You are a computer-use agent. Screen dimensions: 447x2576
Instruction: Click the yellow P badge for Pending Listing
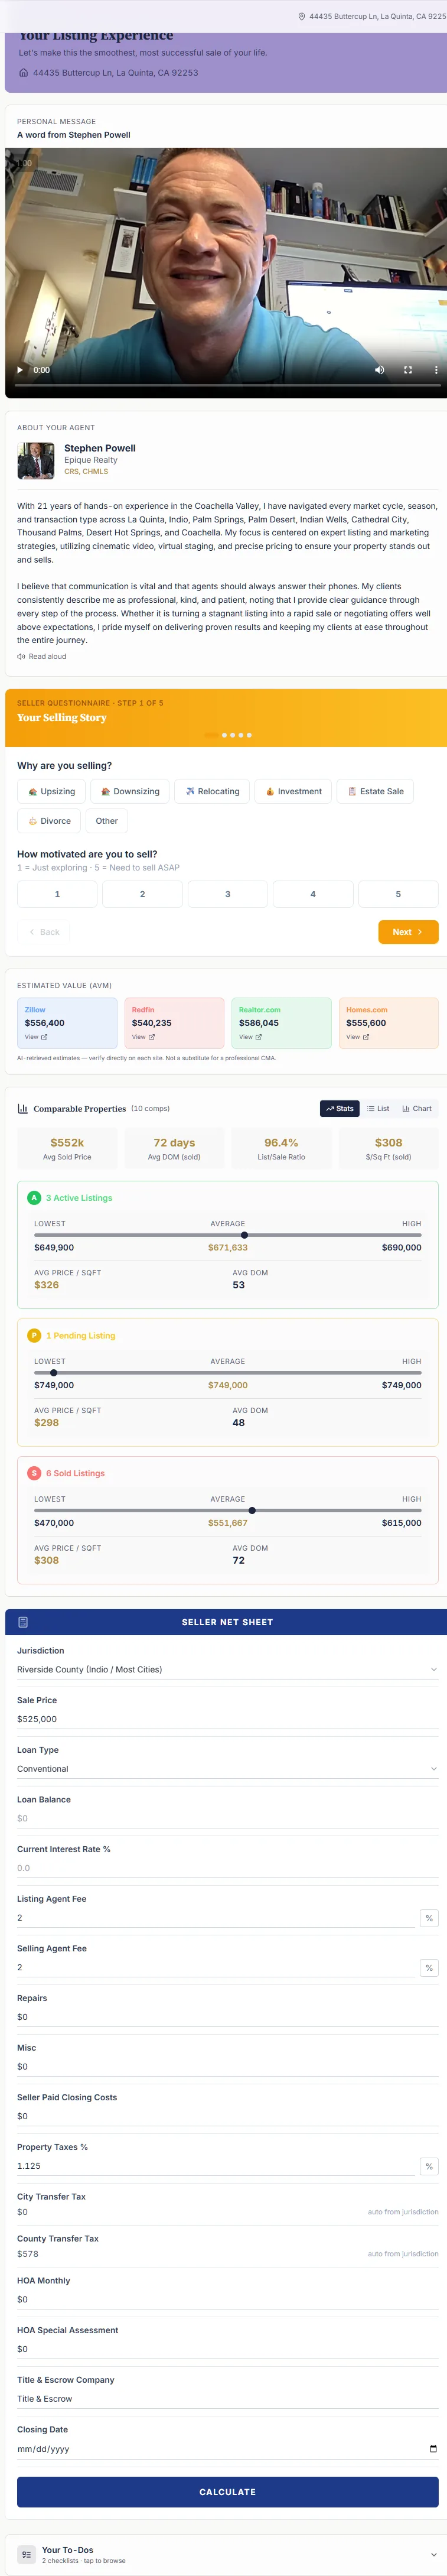point(34,1336)
